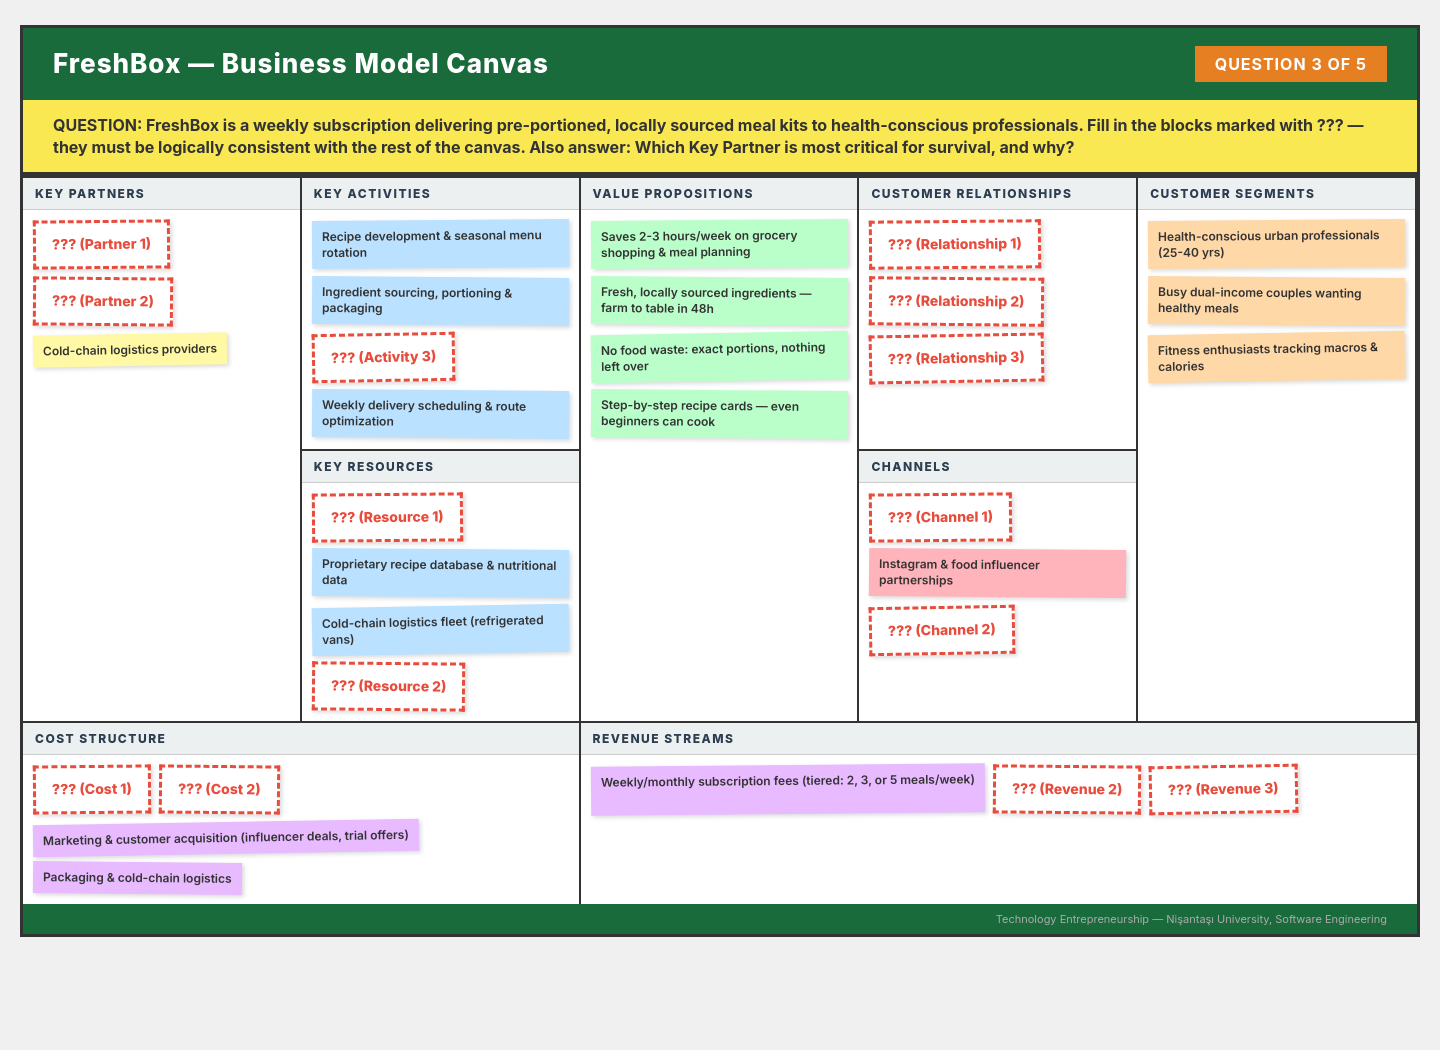The height and width of the screenshot is (1050, 1440).
Task: Select the "??? (Cost 1)" placeholder box
Action: (92, 789)
